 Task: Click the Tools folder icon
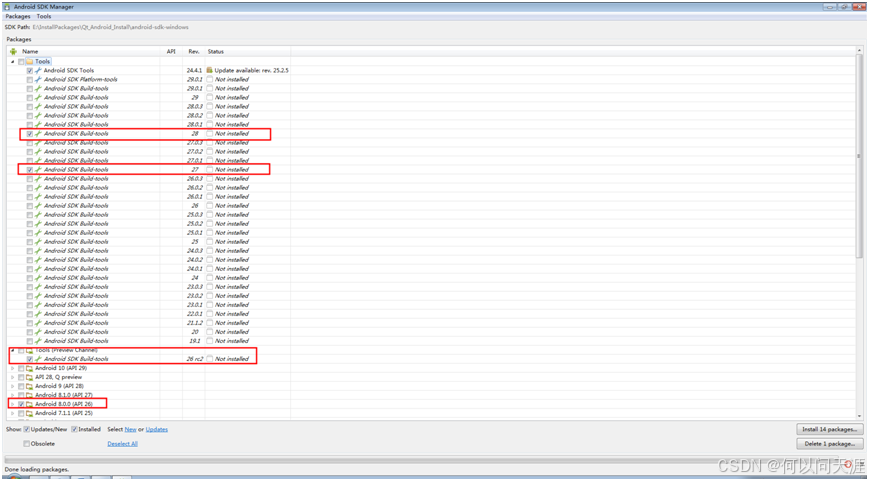coord(29,62)
